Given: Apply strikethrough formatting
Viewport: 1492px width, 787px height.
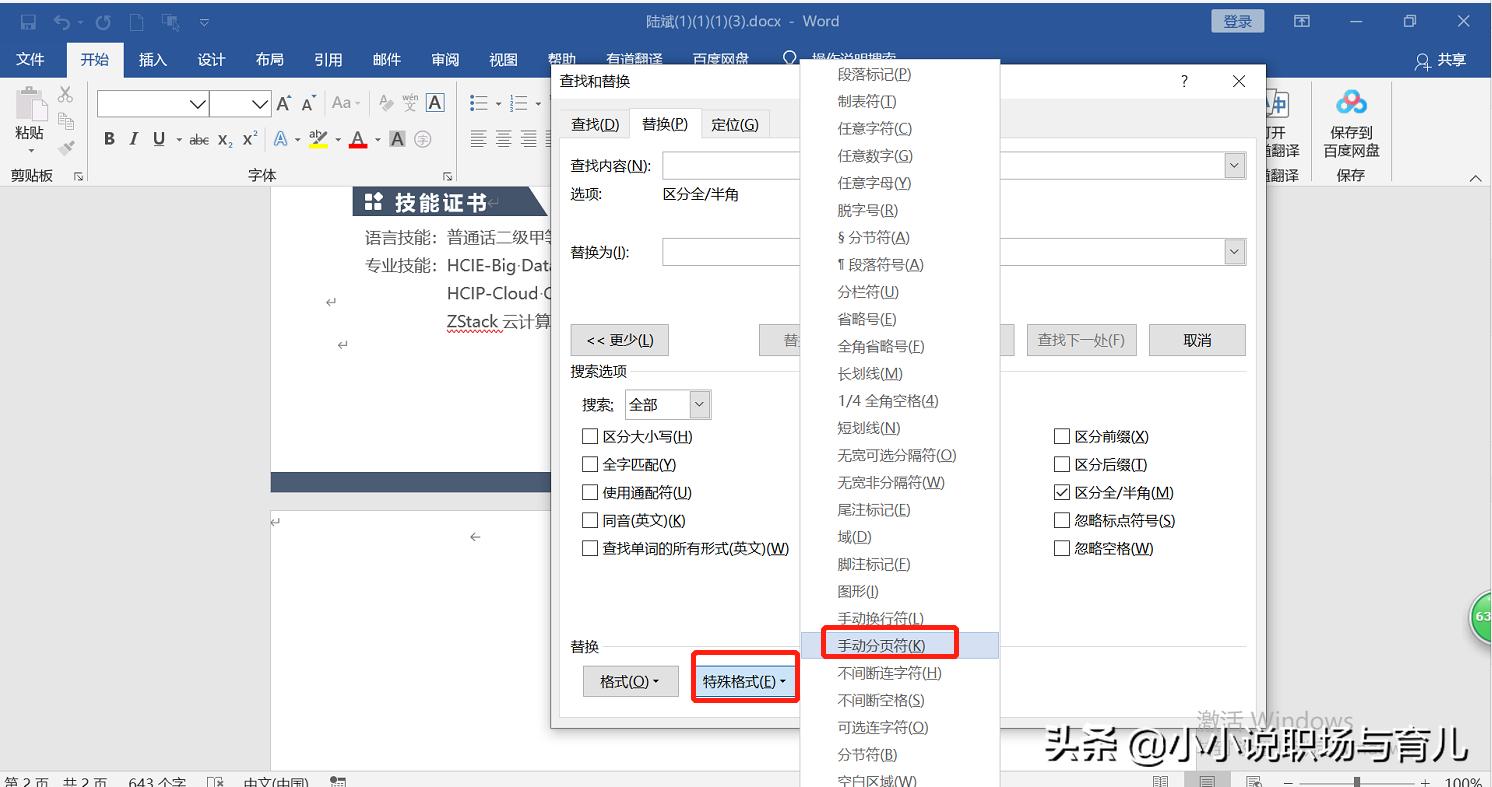Looking at the screenshot, I should [x=198, y=139].
